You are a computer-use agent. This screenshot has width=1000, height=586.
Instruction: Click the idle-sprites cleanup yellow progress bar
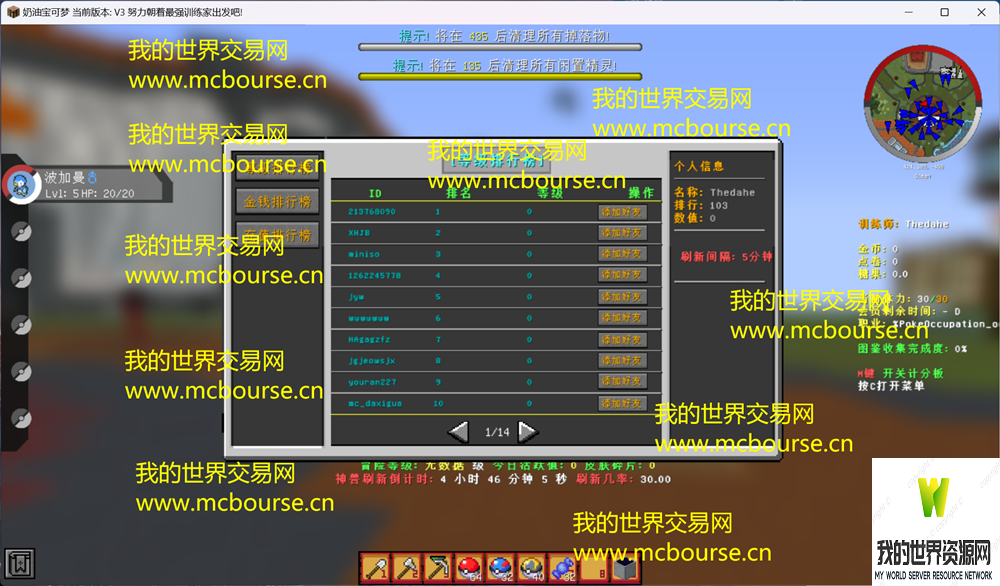500,77
